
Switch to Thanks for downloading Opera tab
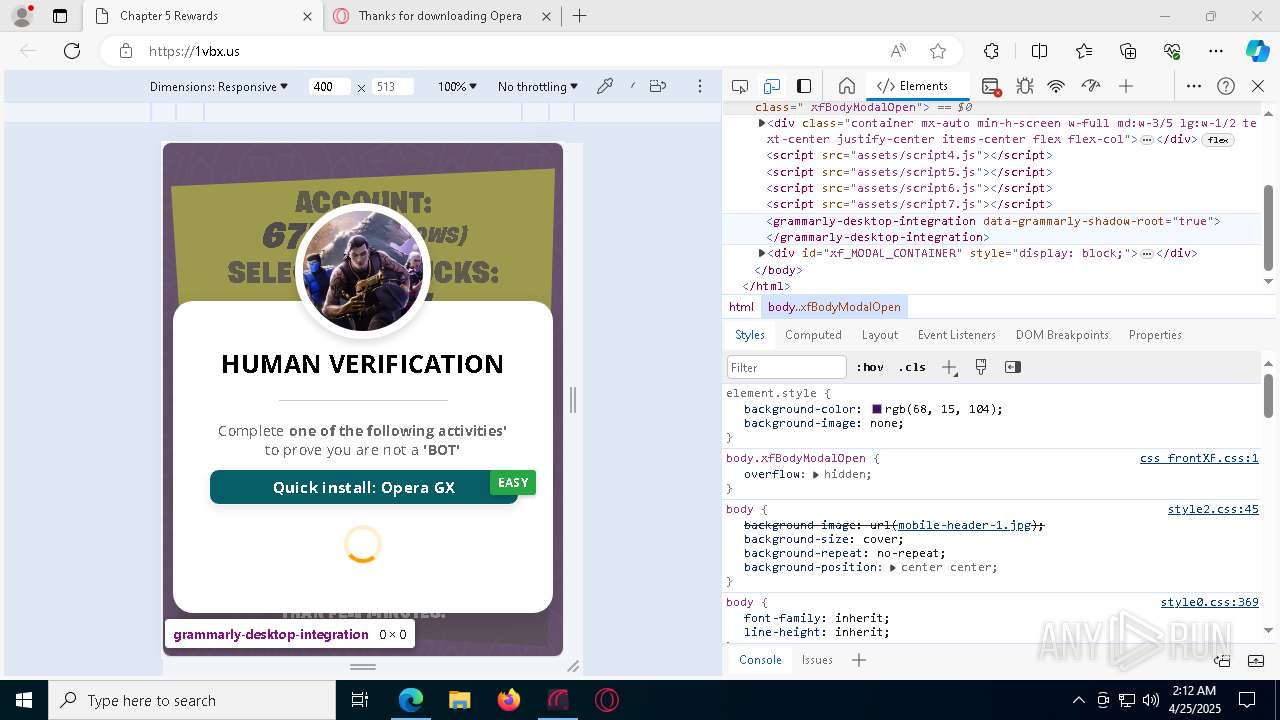[440, 16]
